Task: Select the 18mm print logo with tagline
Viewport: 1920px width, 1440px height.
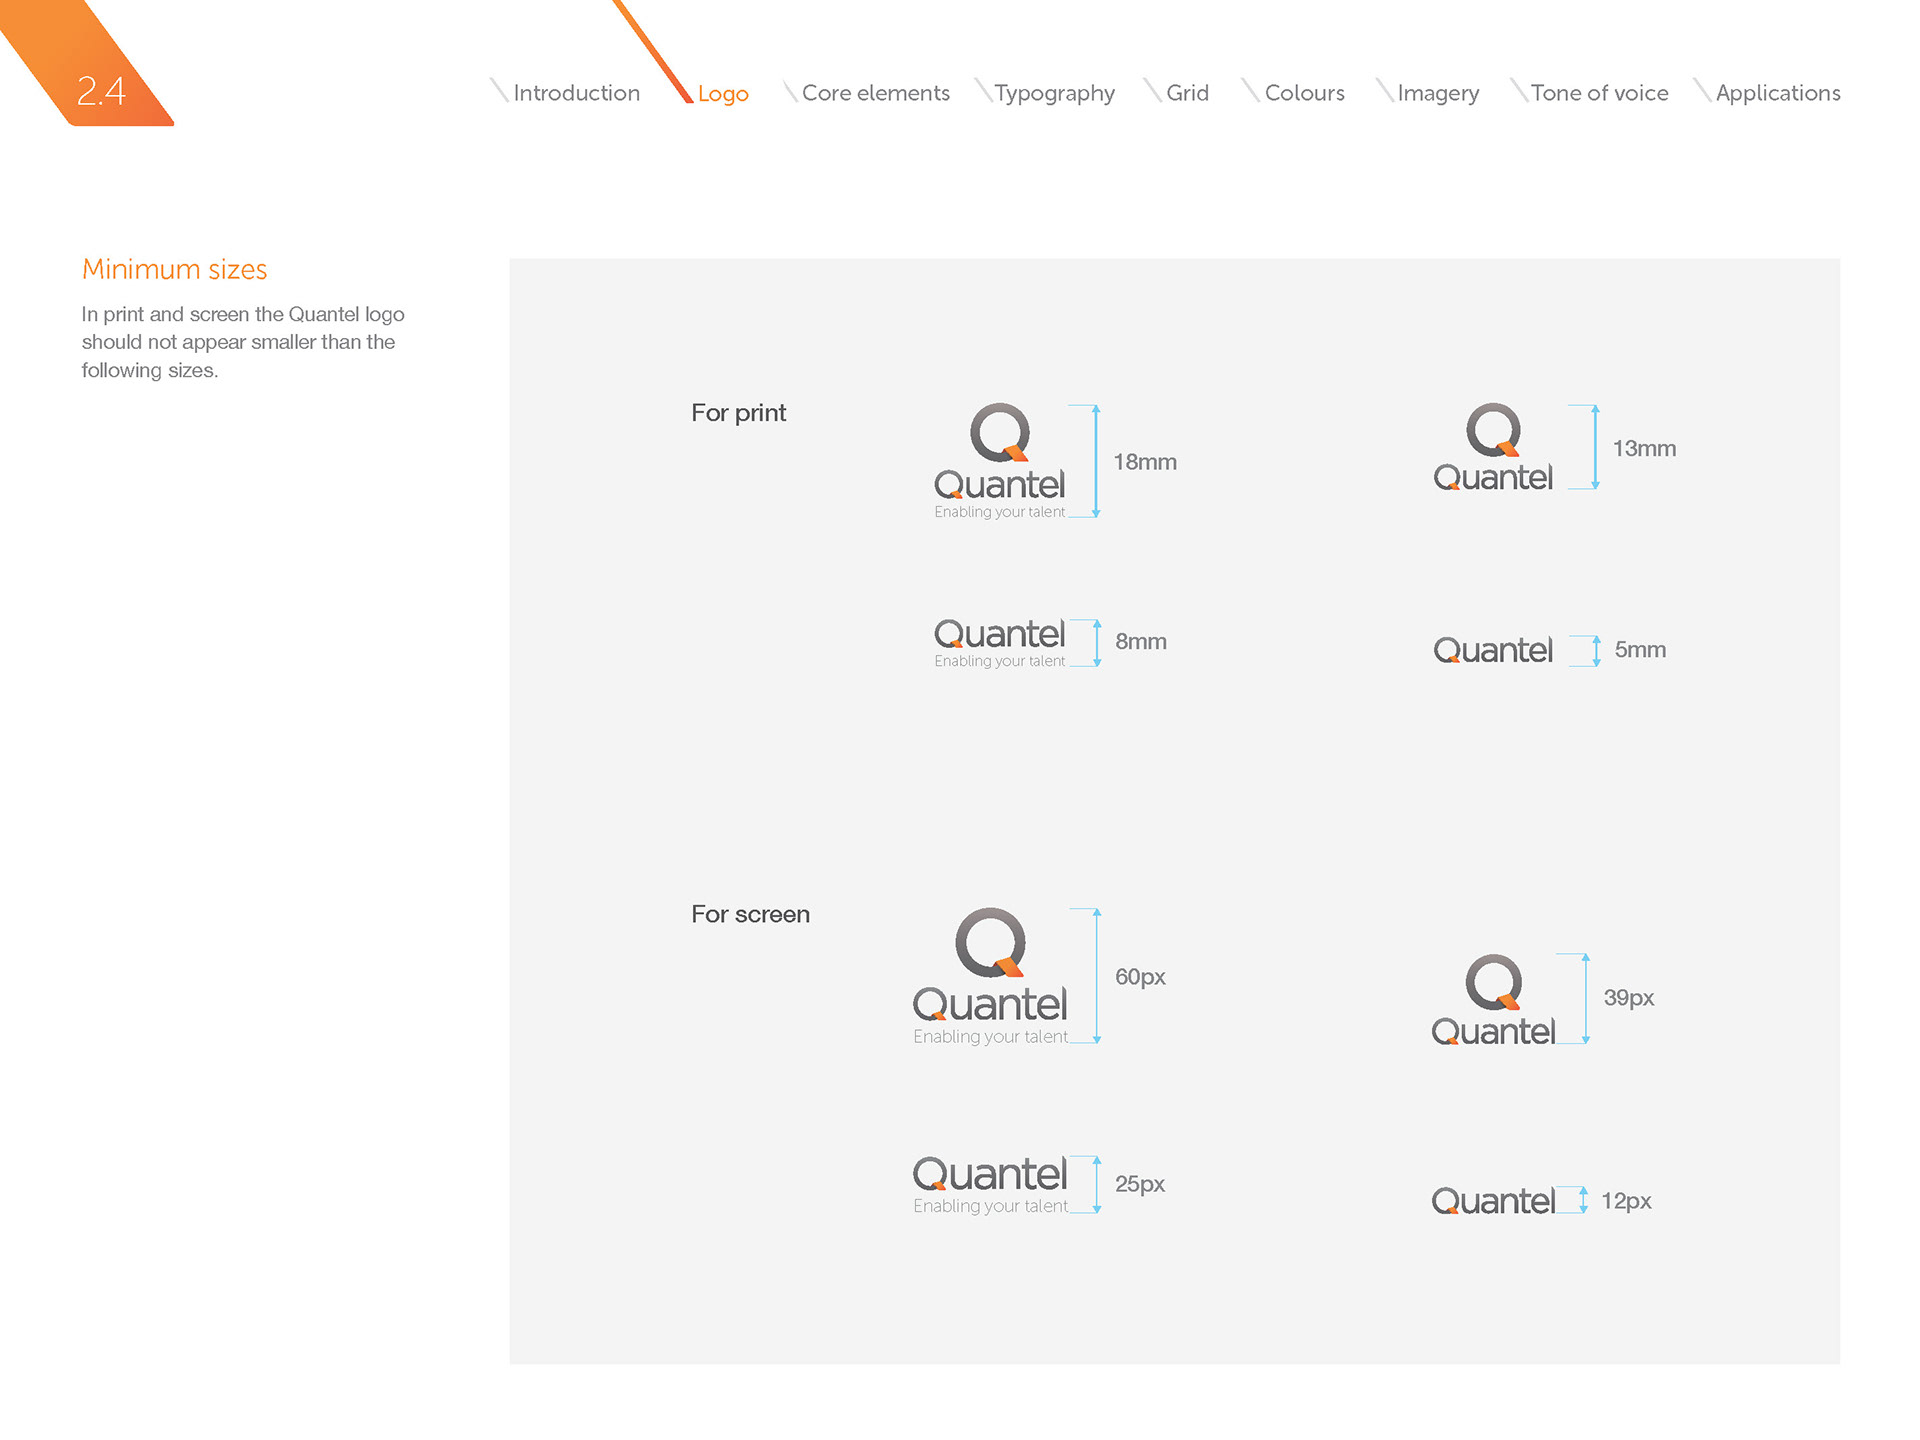Action: 999,461
